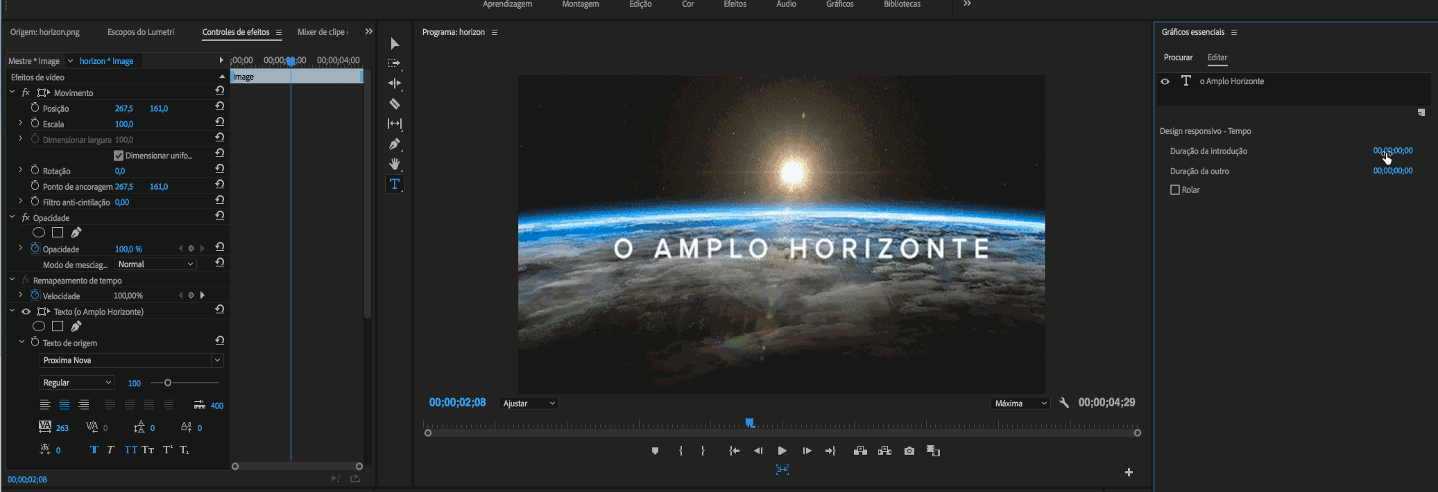Select the Razor tool

tap(394, 104)
